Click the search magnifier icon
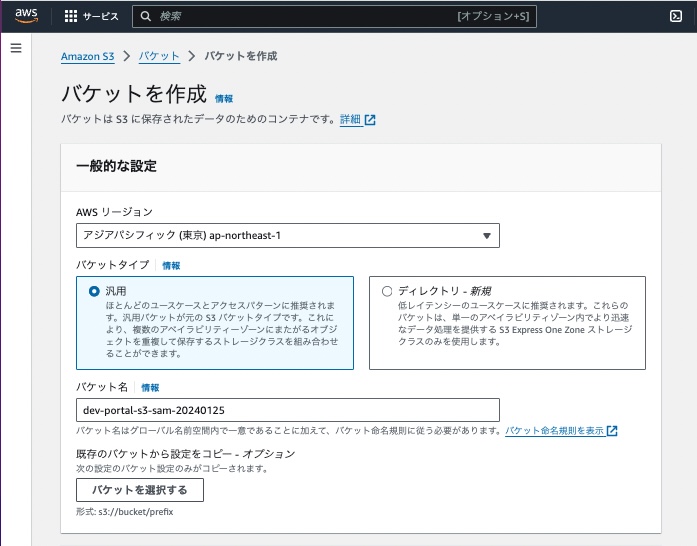This screenshot has width=697, height=546. click(x=145, y=16)
